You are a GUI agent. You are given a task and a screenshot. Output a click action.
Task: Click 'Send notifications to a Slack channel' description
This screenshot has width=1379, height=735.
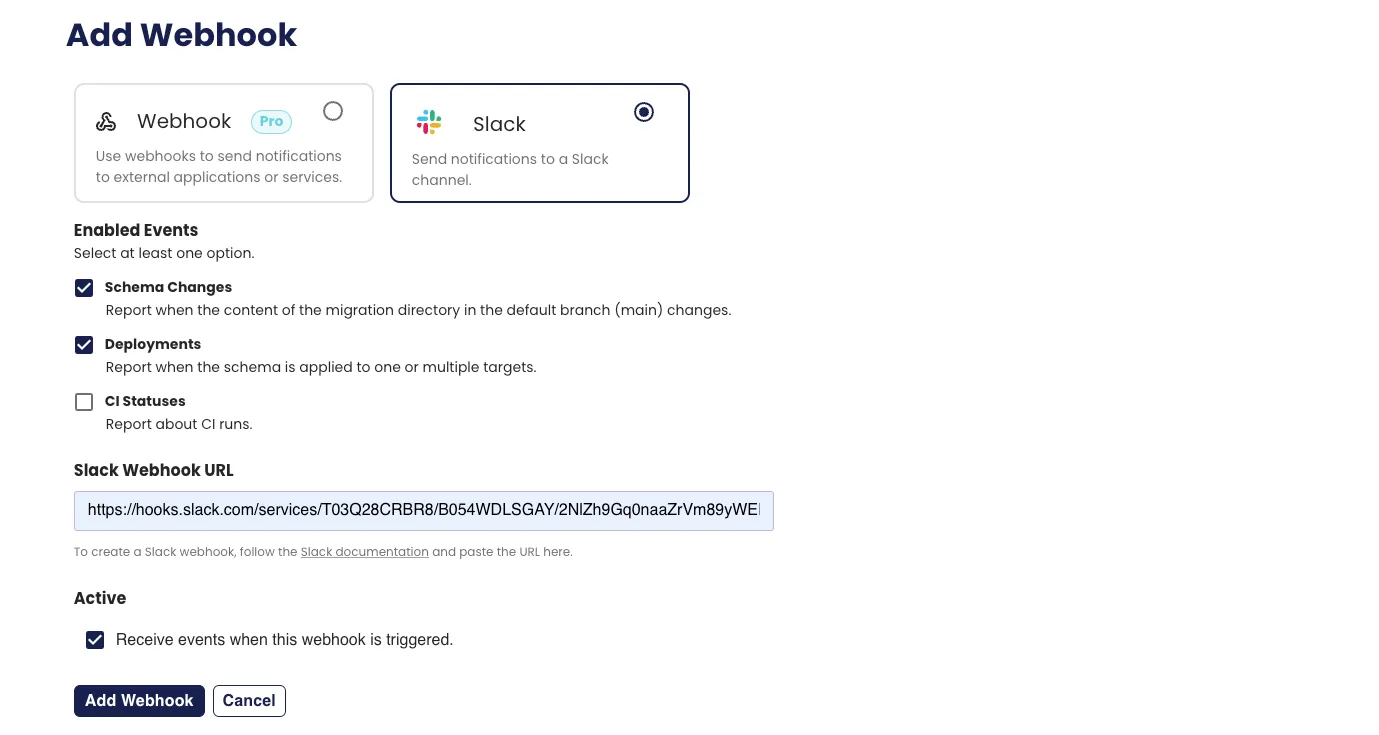click(510, 170)
